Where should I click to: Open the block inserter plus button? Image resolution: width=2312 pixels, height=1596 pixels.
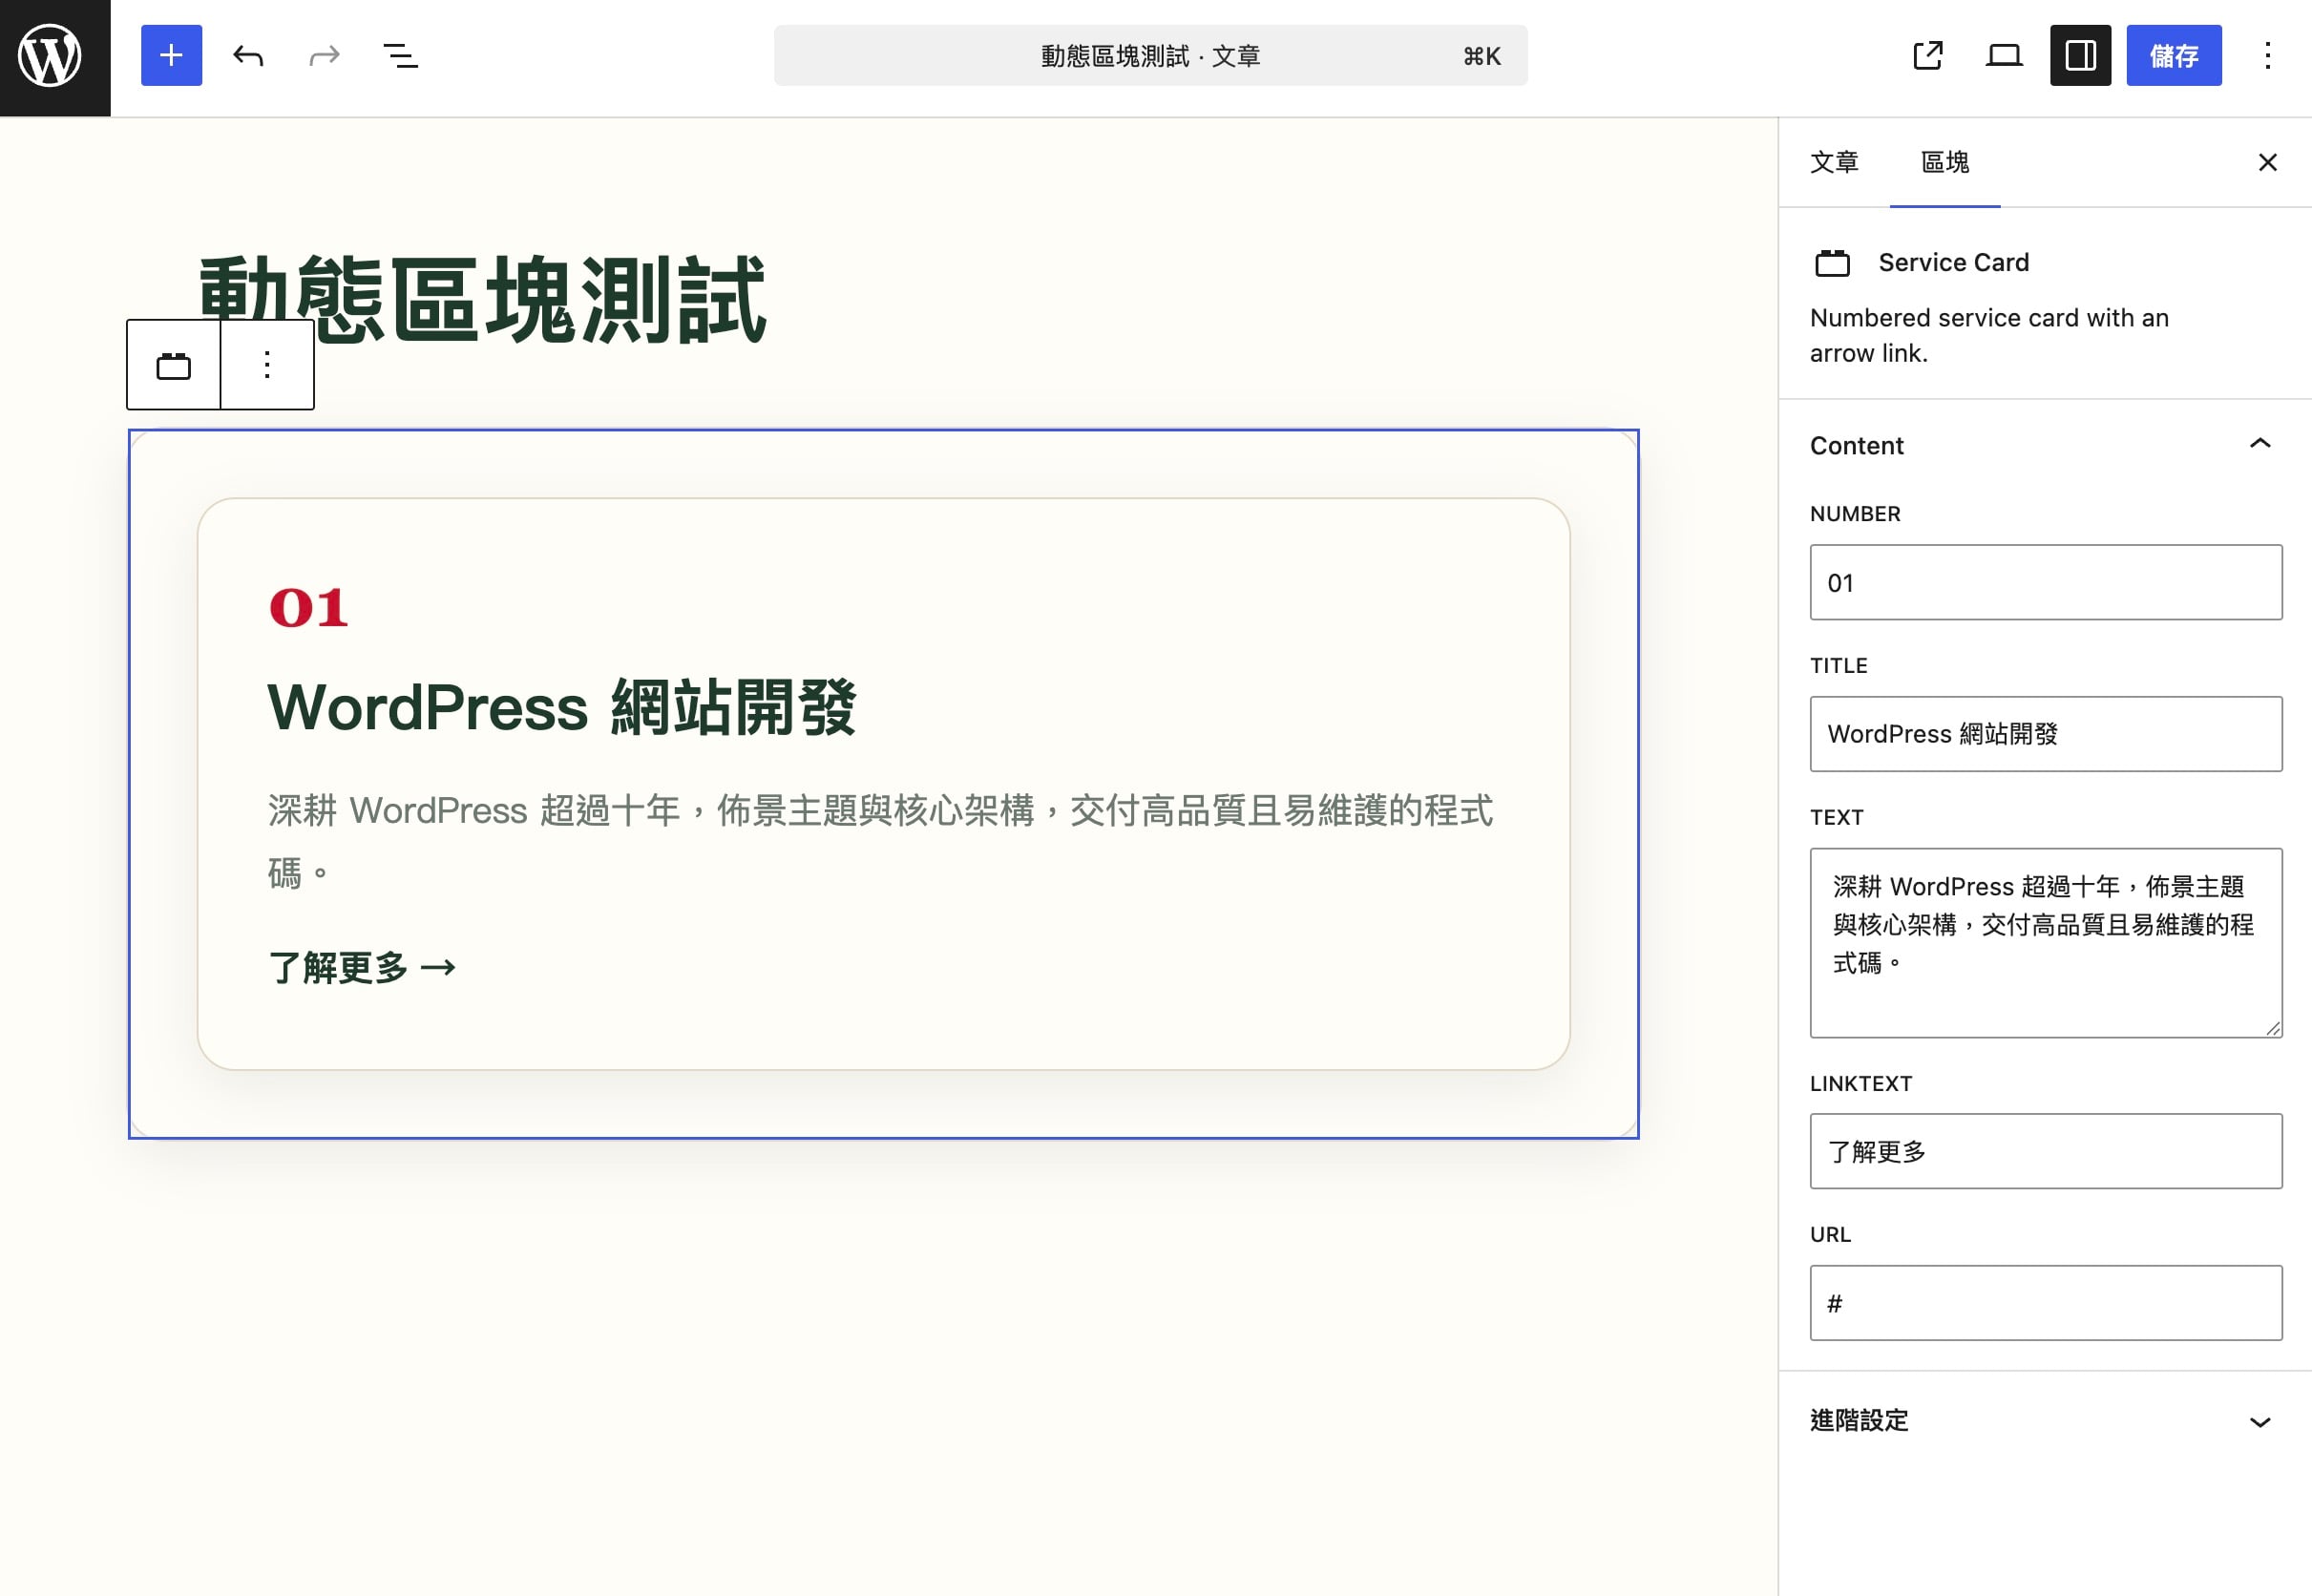tap(171, 55)
